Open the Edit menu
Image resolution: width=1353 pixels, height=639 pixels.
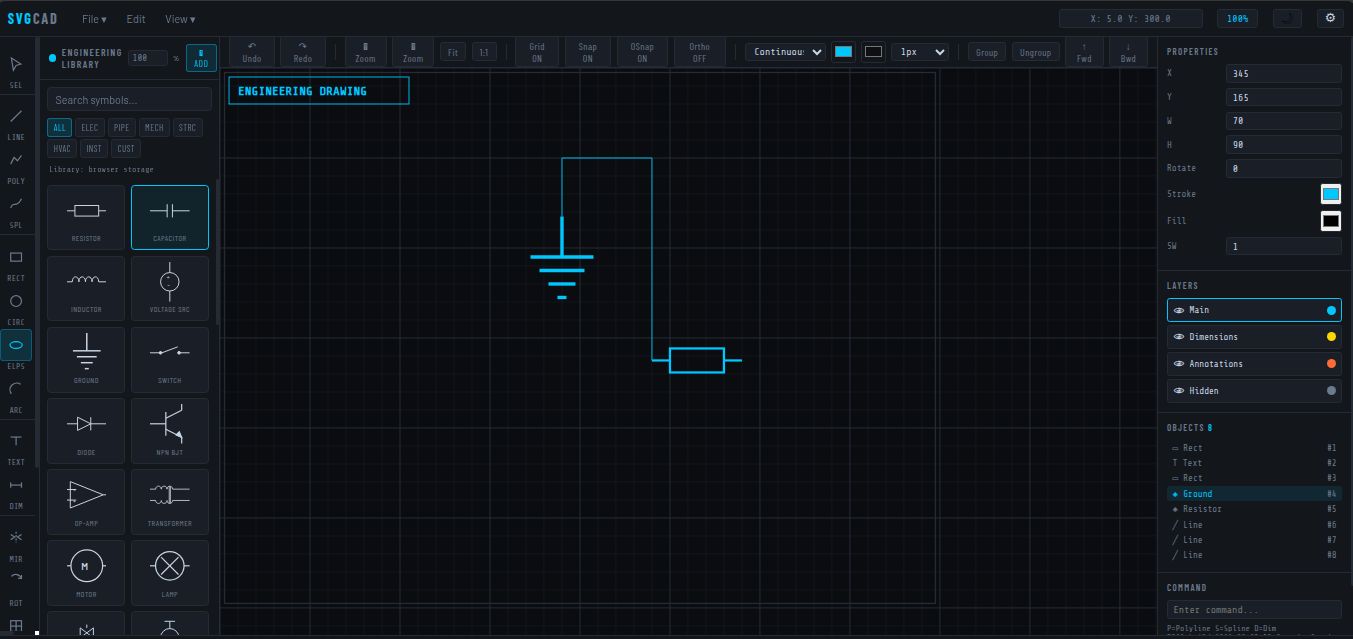136,19
